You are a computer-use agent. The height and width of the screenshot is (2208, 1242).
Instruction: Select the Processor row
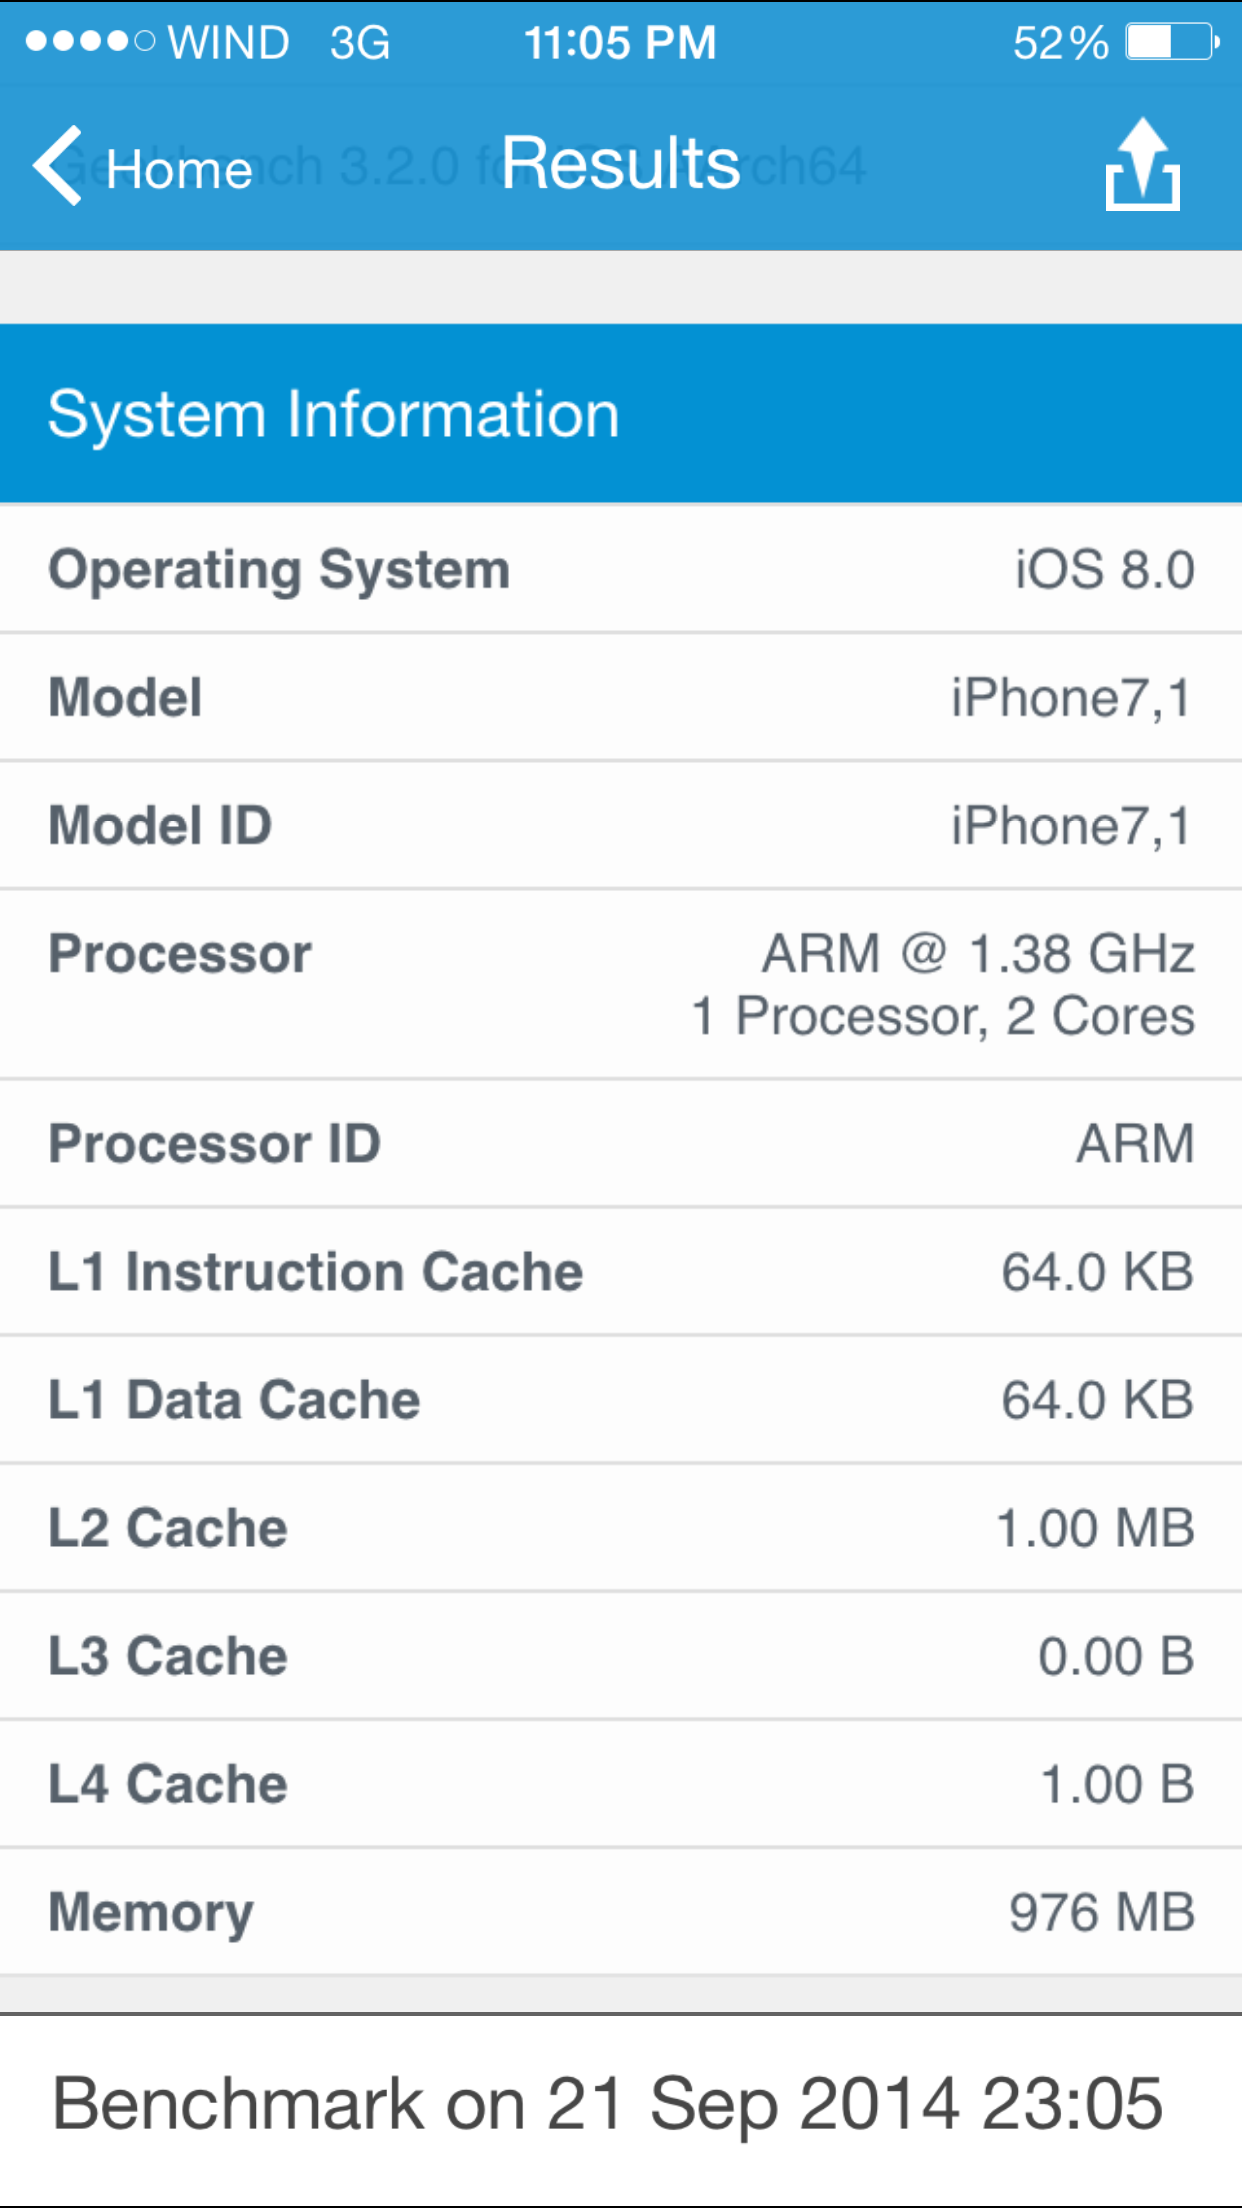tap(620, 984)
